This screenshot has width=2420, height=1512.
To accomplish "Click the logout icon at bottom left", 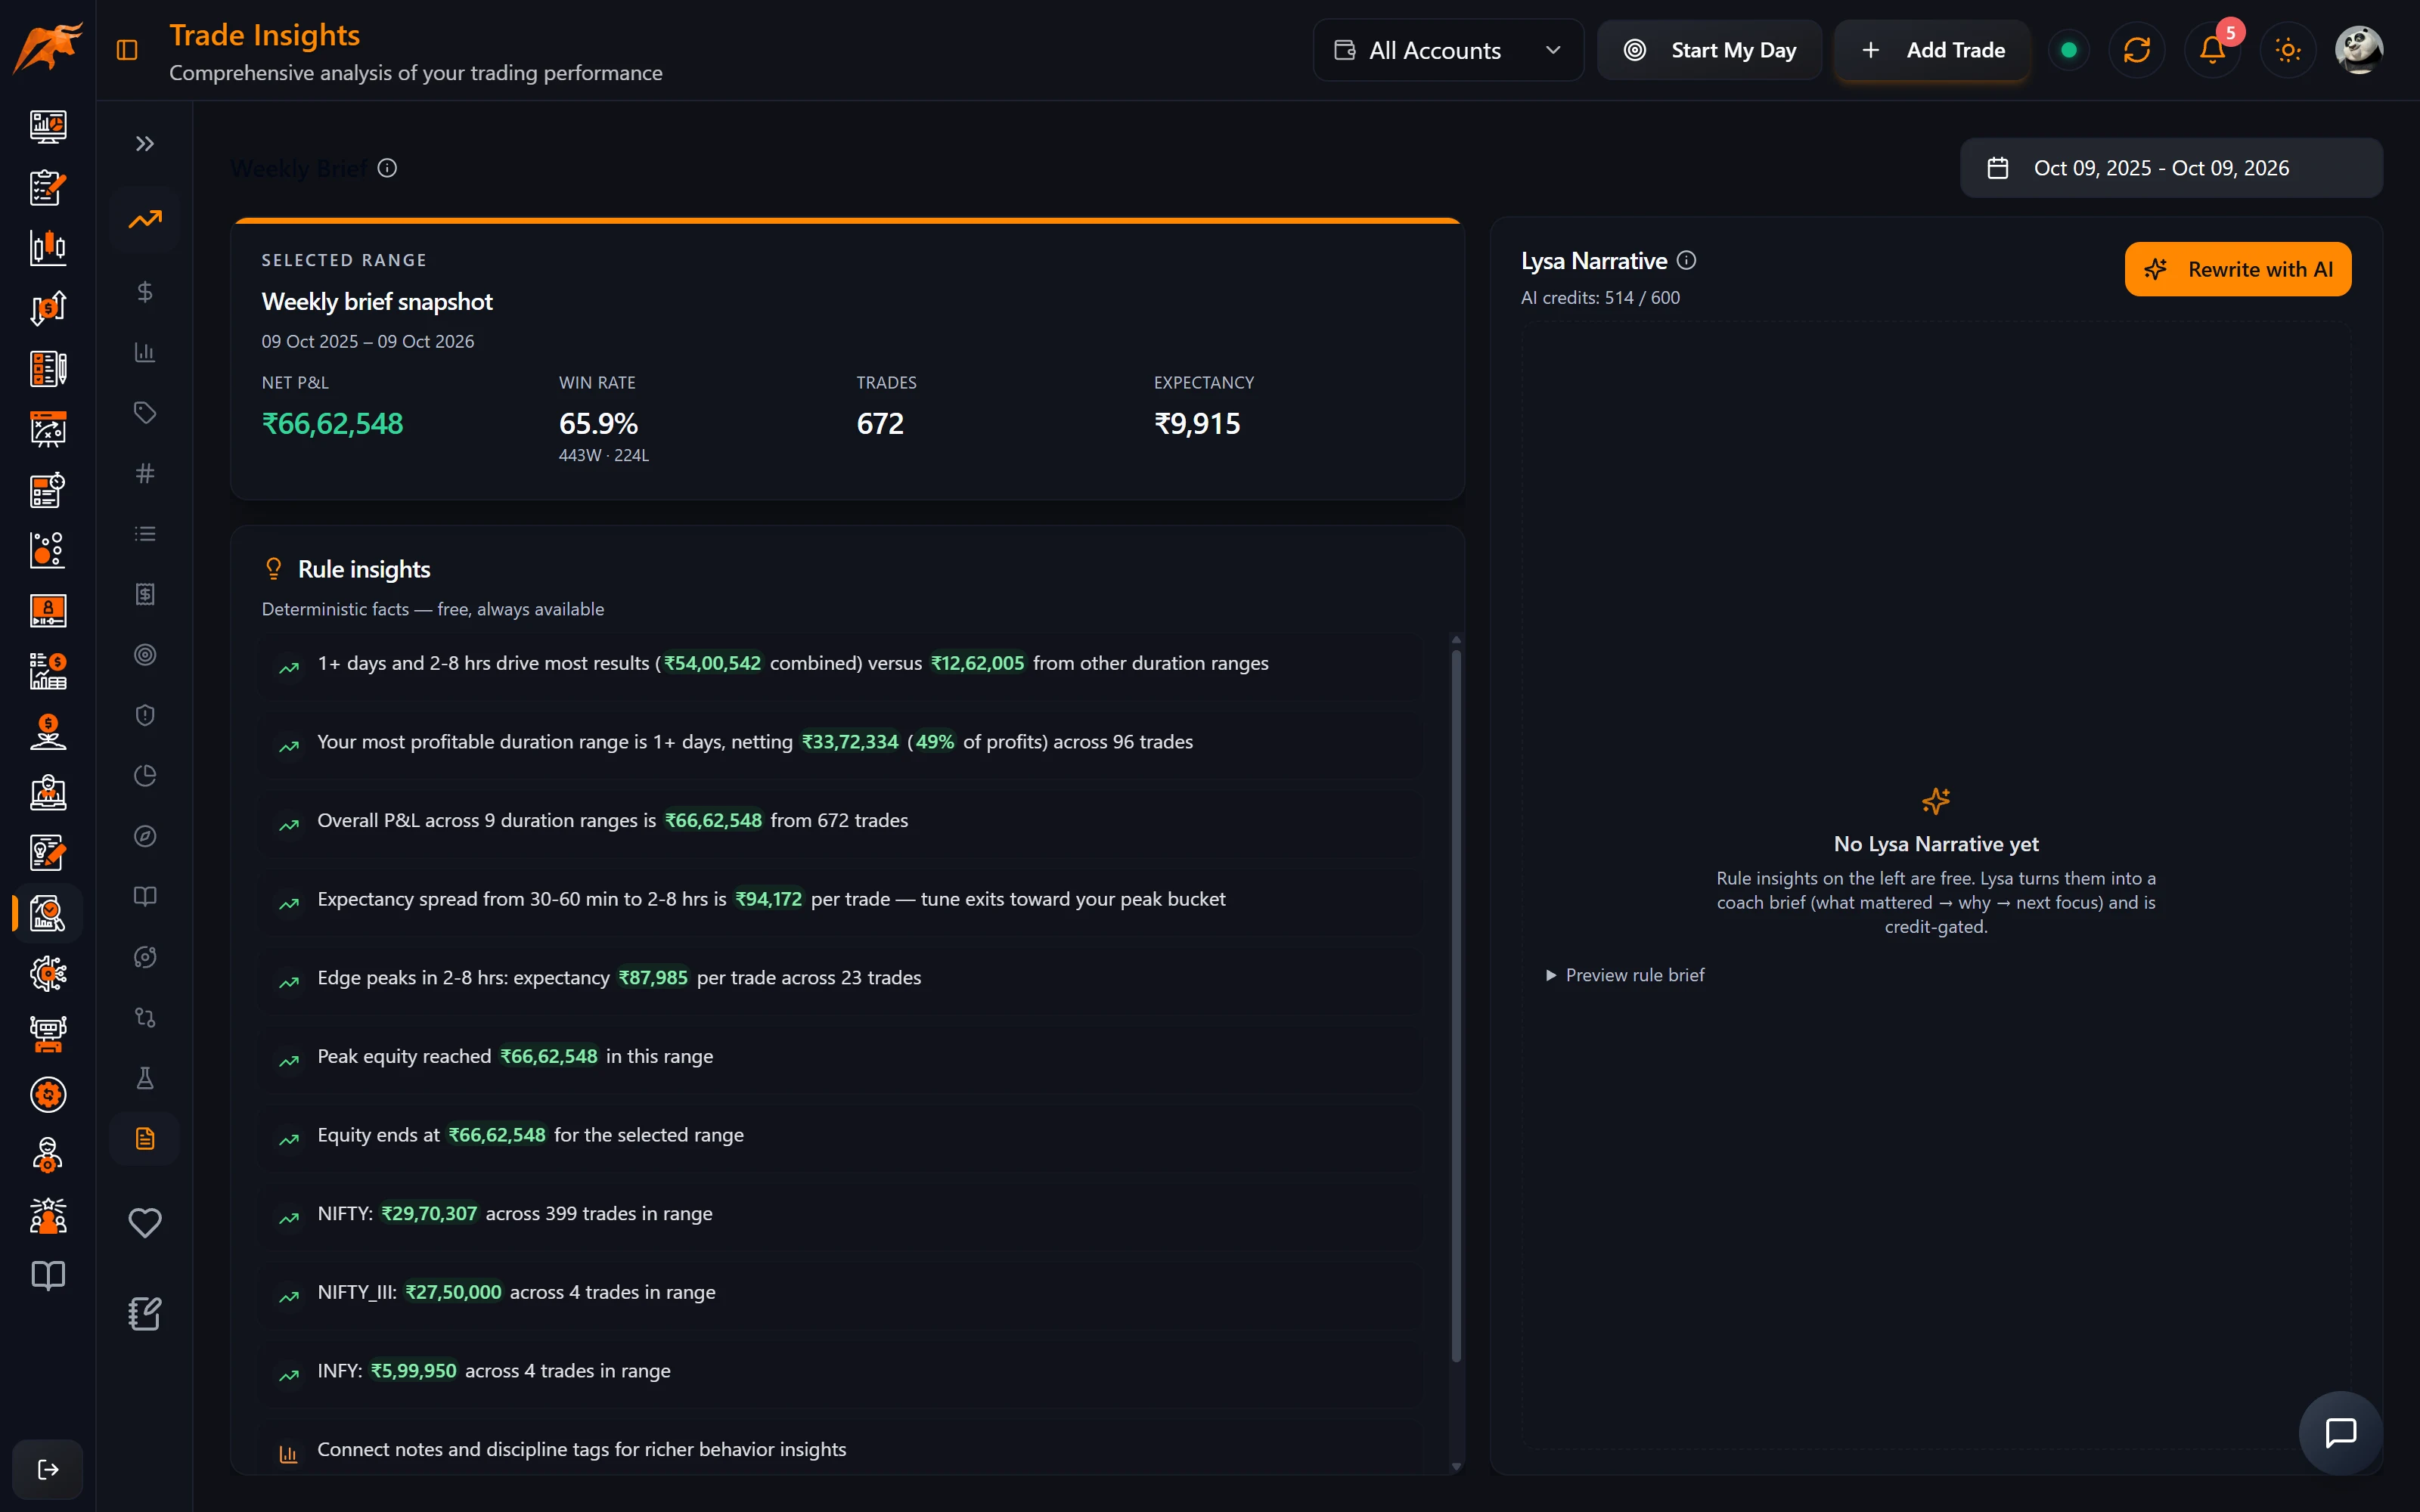I will (x=48, y=1469).
